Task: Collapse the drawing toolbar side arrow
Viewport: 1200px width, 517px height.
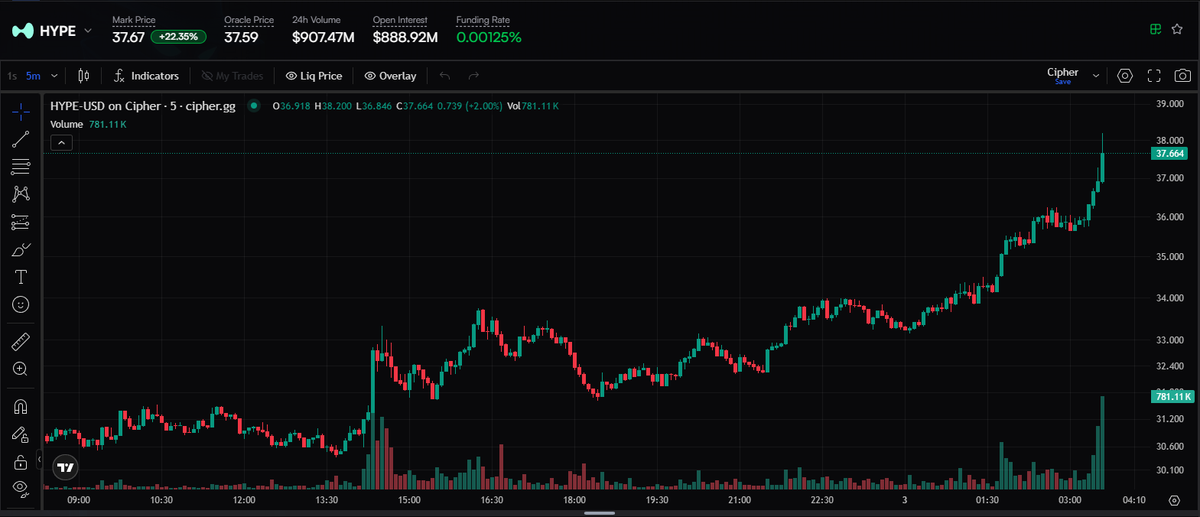Action: pyautogui.click(x=39, y=460)
